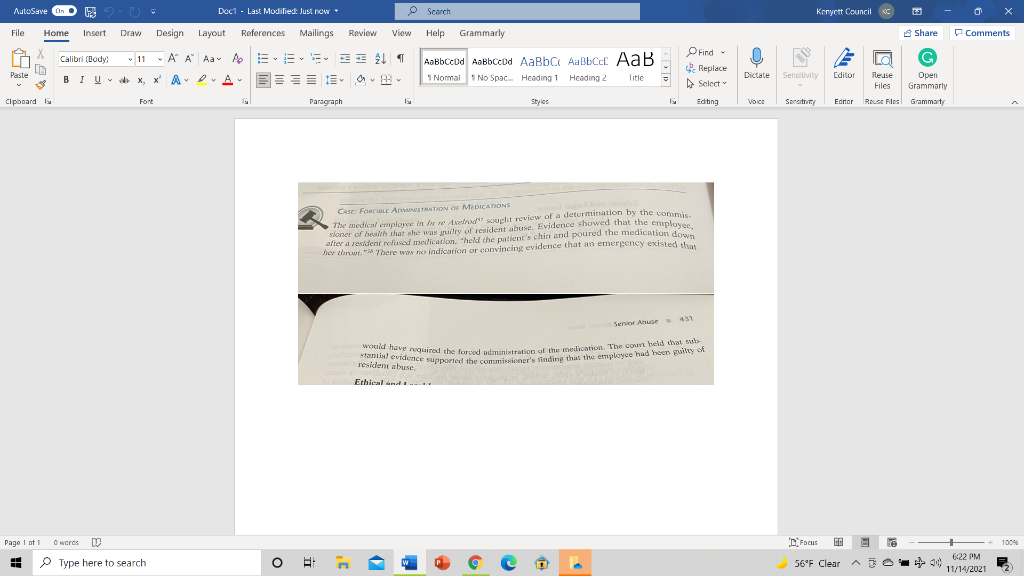The image size is (1024, 576).
Task: Apply red font color
Action: click(227, 80)
